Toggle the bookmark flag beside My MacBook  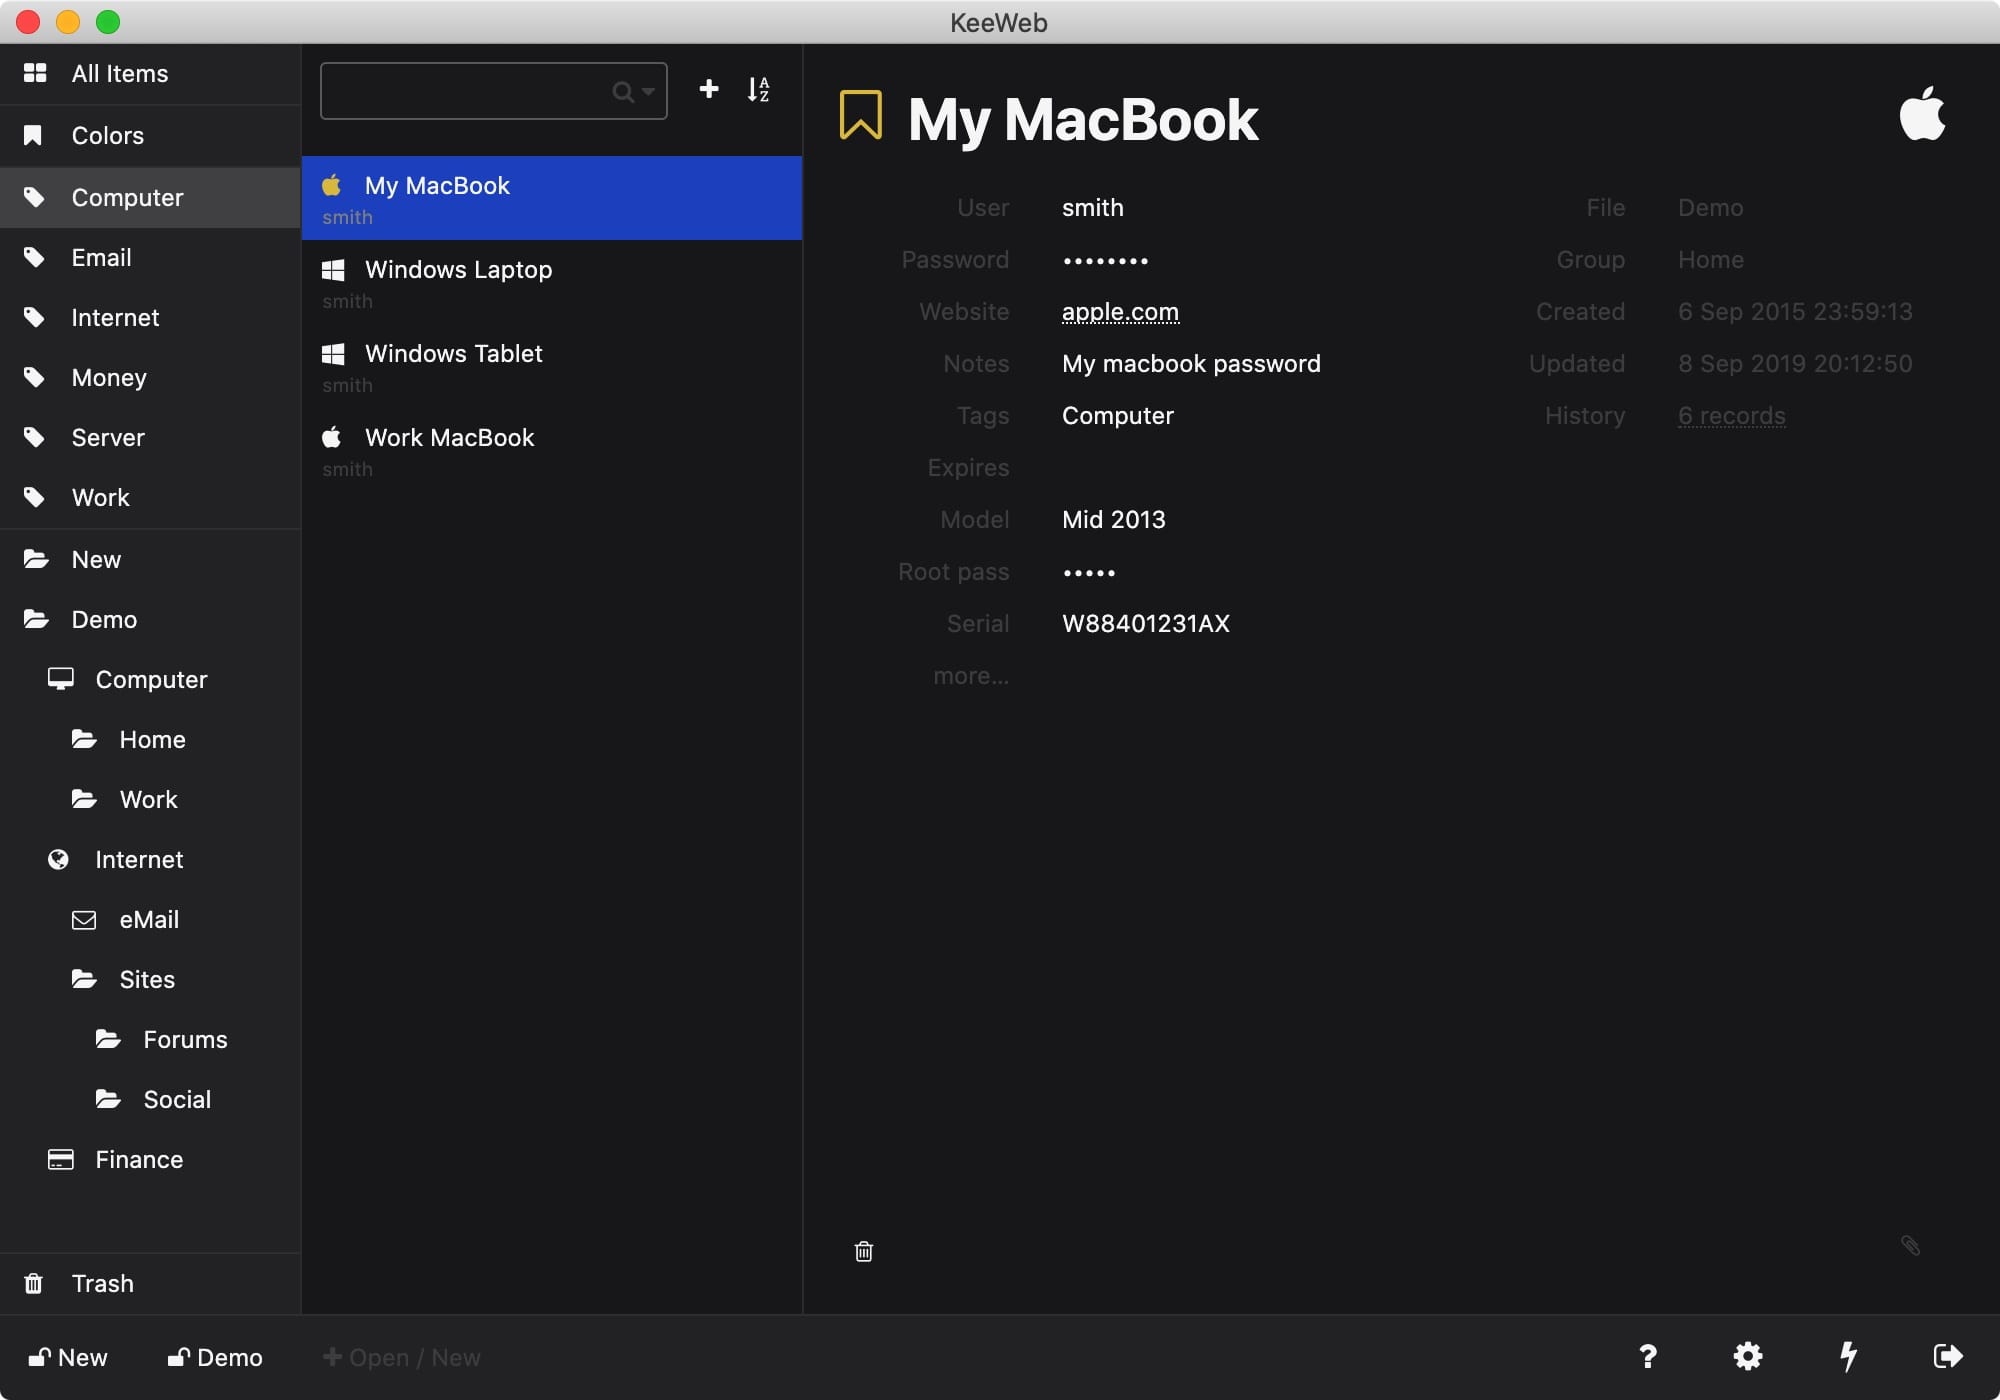[859, 115]
